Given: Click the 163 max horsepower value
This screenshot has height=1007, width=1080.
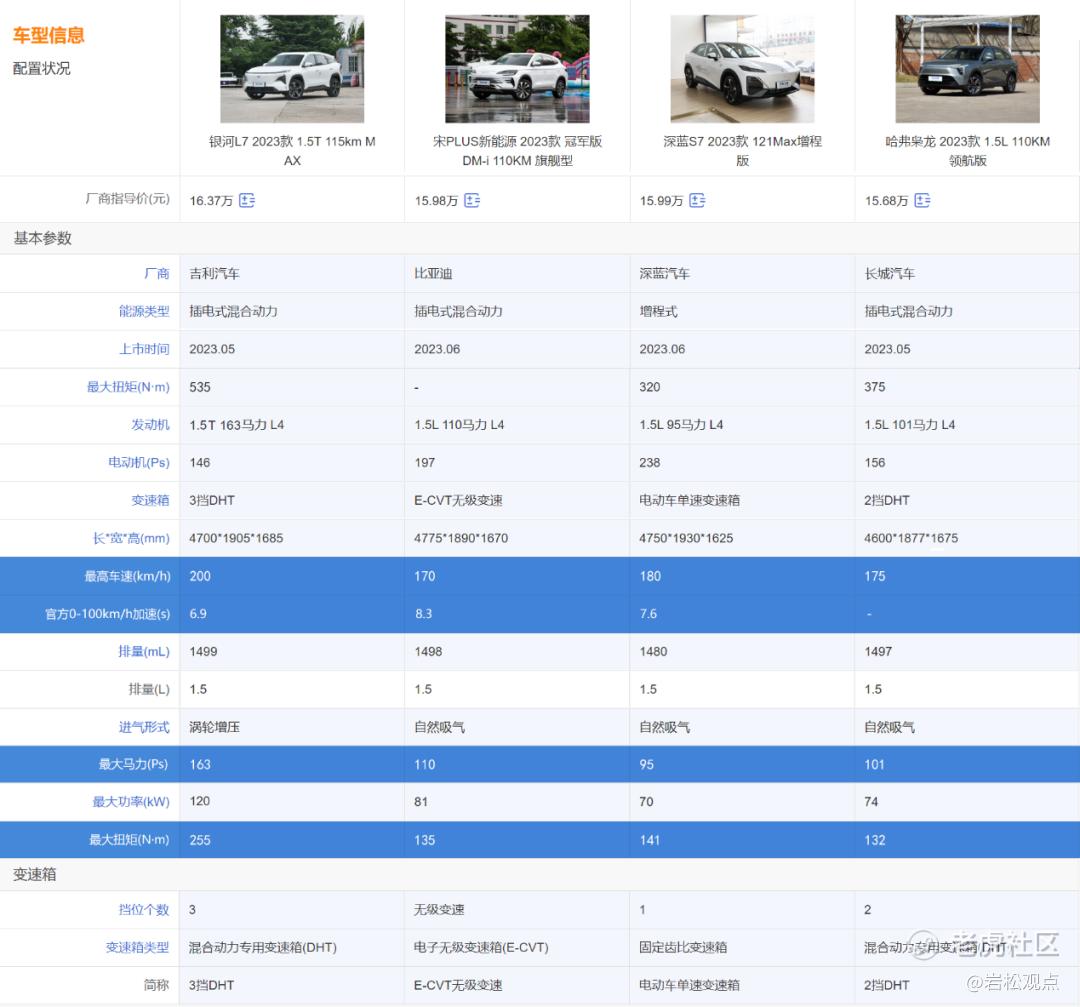Looking at the screenshot, I should point(200,765).
